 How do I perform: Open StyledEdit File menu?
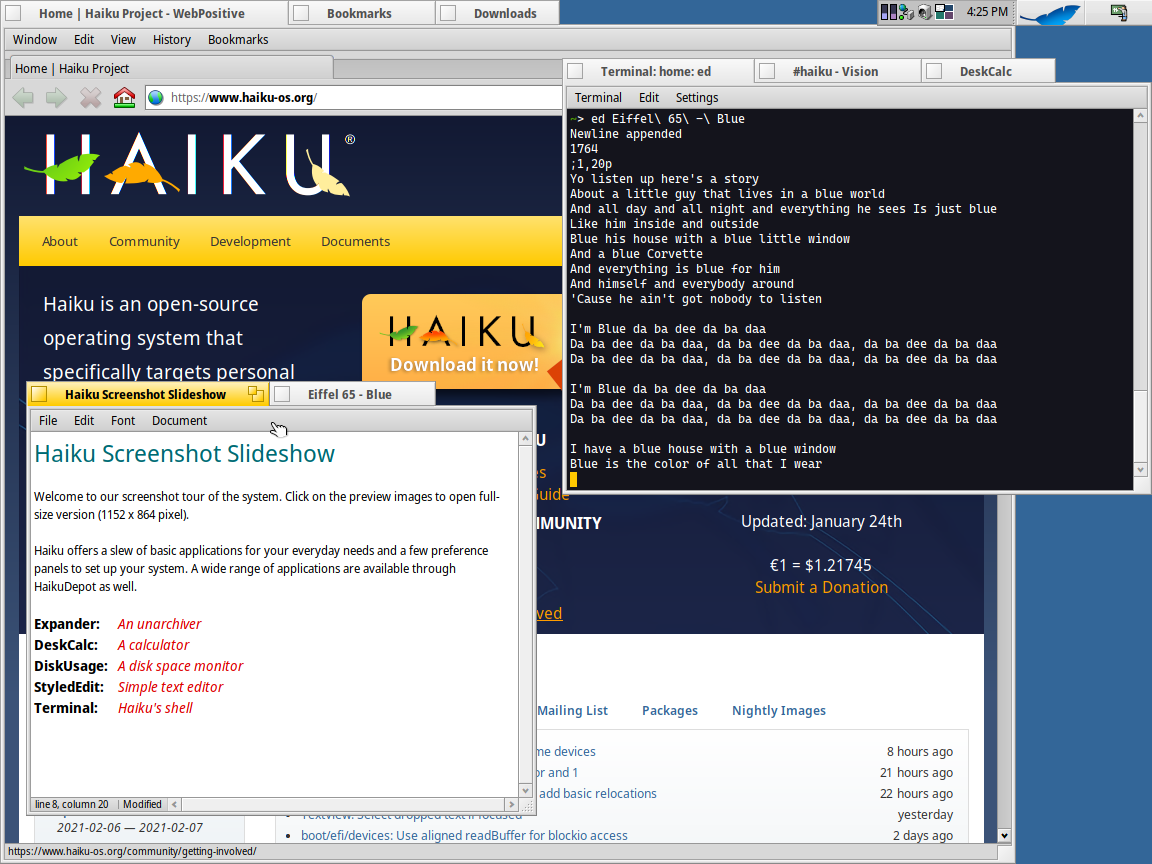pyautogui.click(x=48, y=420)
